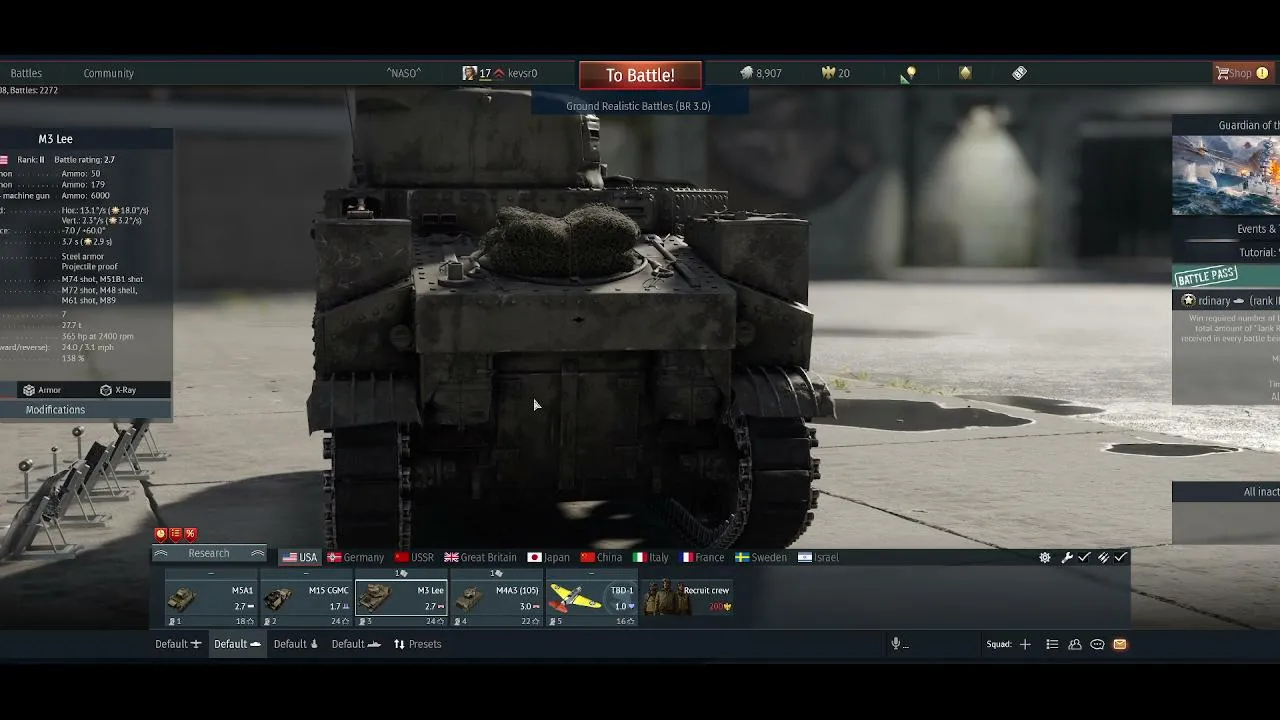Toggle the automatic ammo refill checkbox

tap(1121, 557)
